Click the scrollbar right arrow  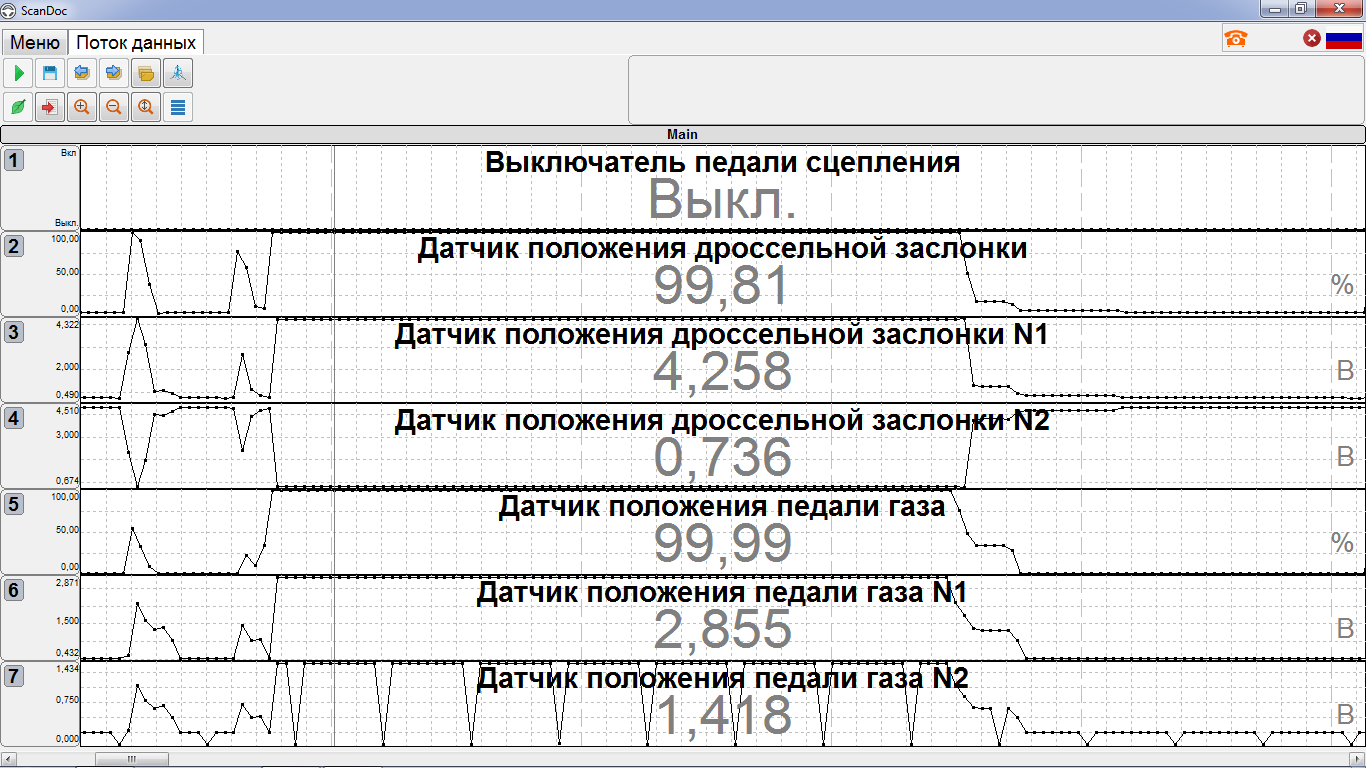[x=1358, y=760]
